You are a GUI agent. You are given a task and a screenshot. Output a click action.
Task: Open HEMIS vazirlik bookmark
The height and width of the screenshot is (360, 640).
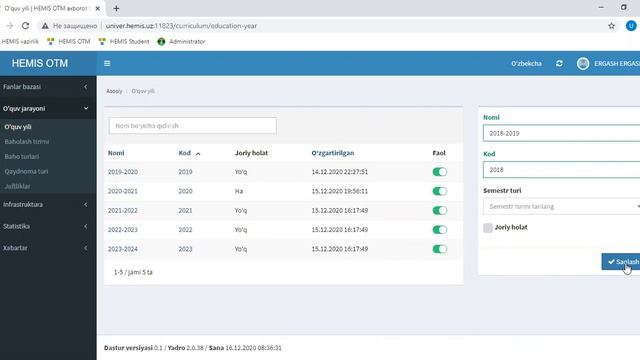click(20, 41)
